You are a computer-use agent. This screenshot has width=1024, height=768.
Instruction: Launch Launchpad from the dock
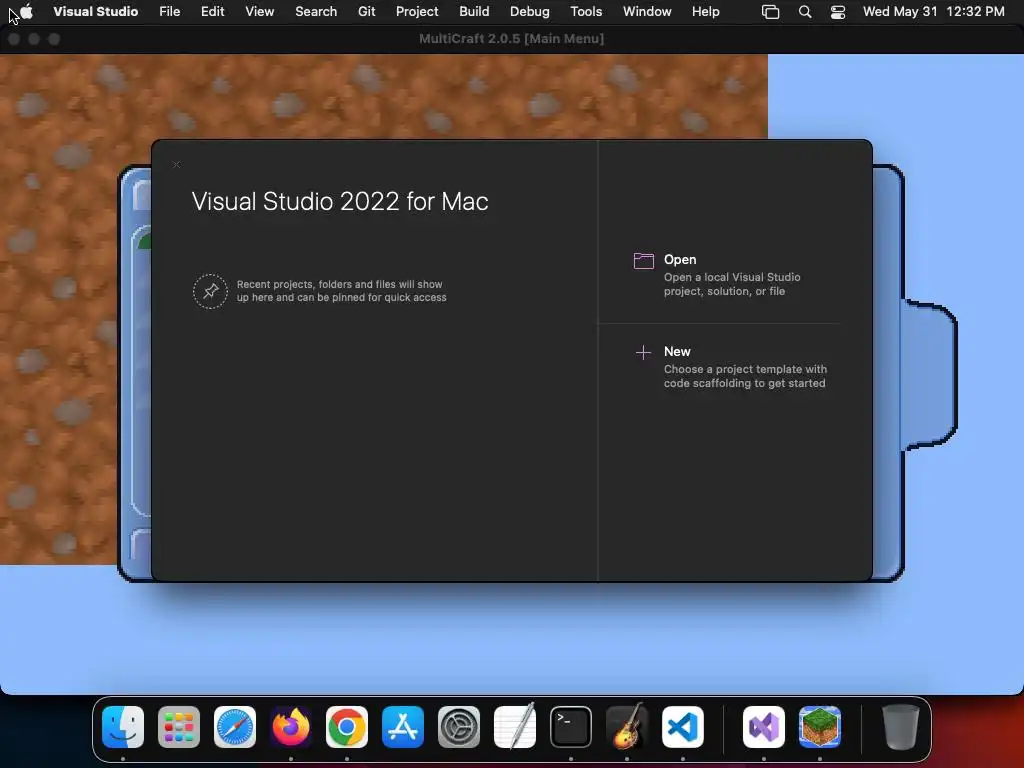[179, 727]
